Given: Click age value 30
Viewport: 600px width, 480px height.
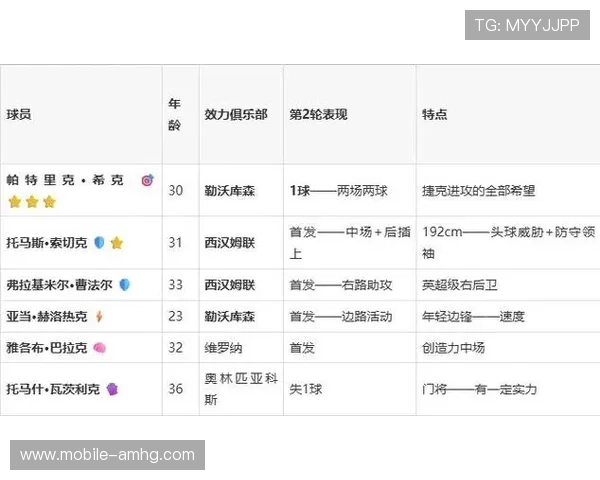Looking at the screenshot, I should 176,190.
